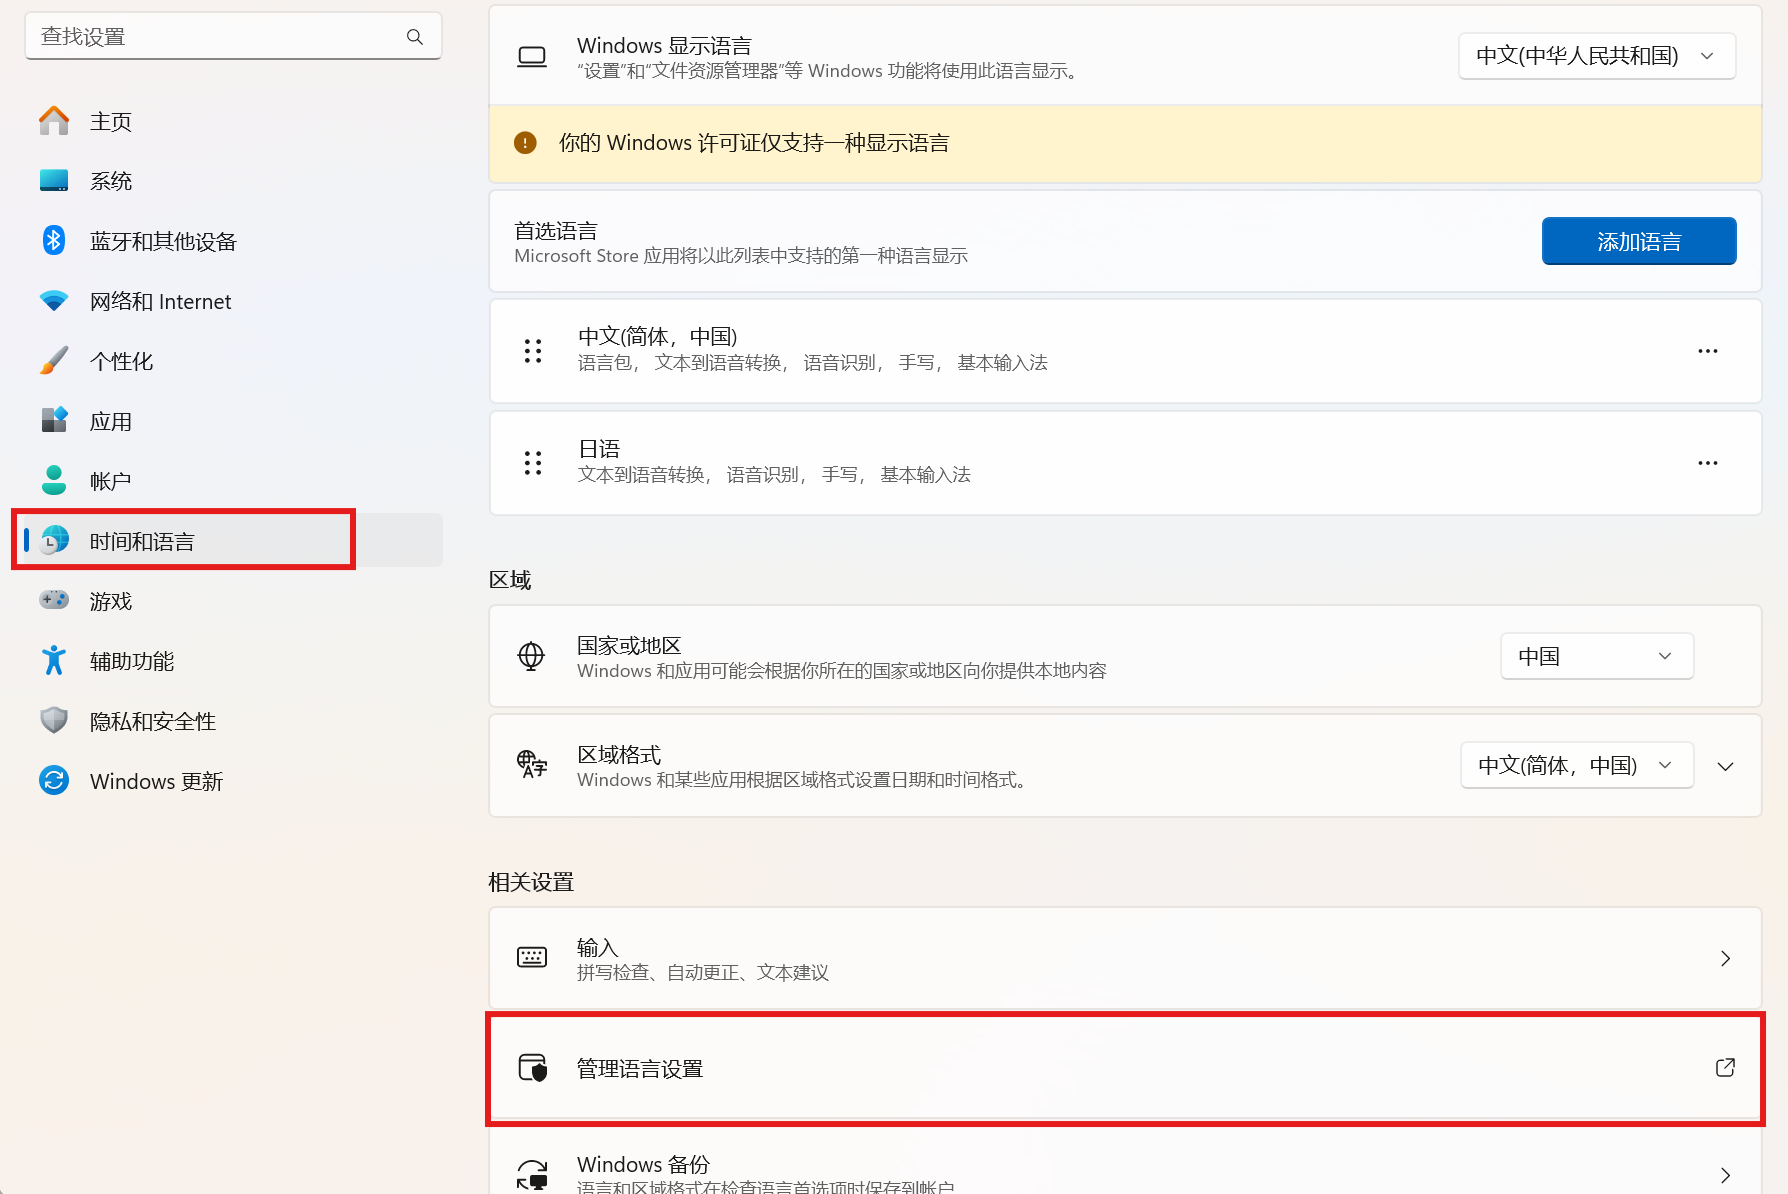Image resolution: width=1788 pixels, height=1194 pixels.
Task: Click the Windows 更新 refresh icon
Action: point(54,781)
